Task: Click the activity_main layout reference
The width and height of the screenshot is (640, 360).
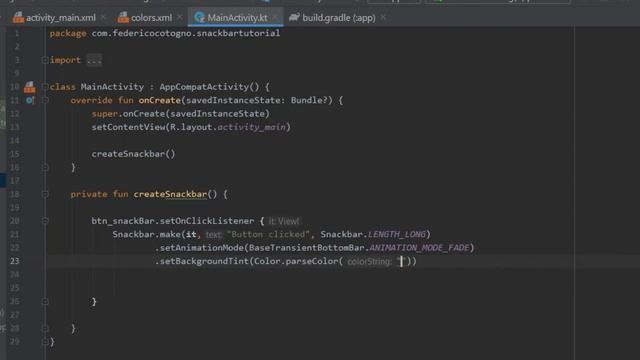Action: coord(251,127)
